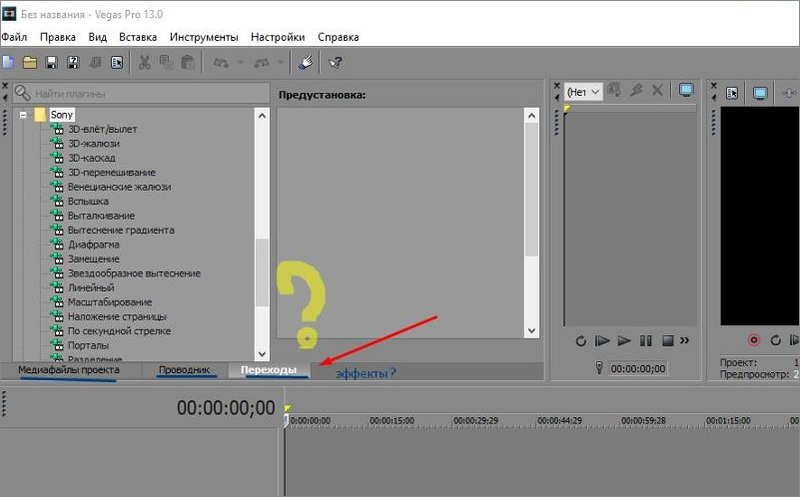This screenshot has height=497, width=800.
Task: Open the Правка menu
Action: [58, 37]
